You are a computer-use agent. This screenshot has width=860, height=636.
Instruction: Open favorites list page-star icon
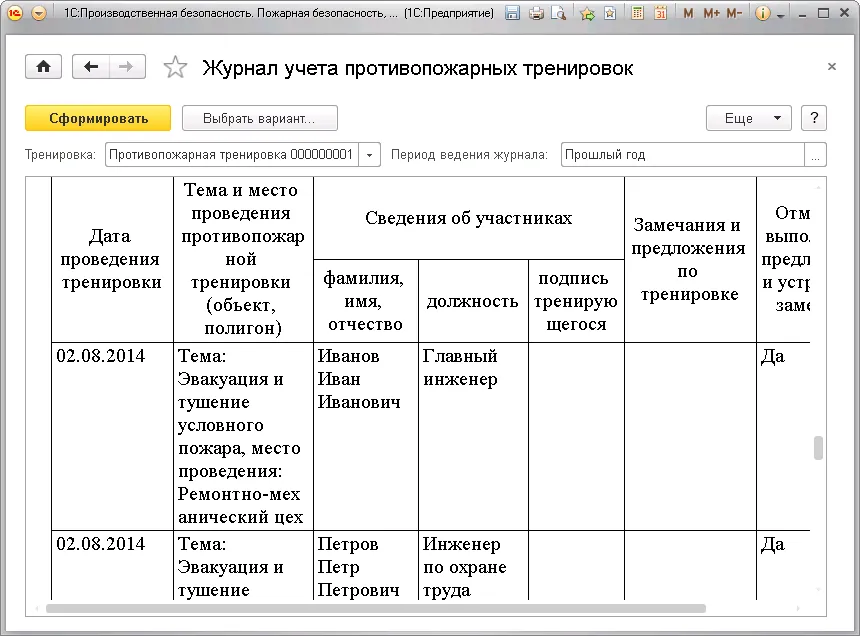(x=609, y=13)
